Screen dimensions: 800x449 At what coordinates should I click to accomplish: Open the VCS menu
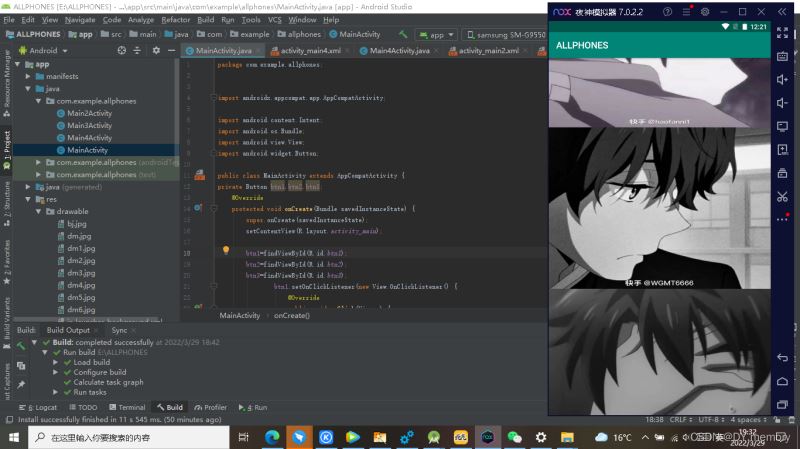click(274, 19)
